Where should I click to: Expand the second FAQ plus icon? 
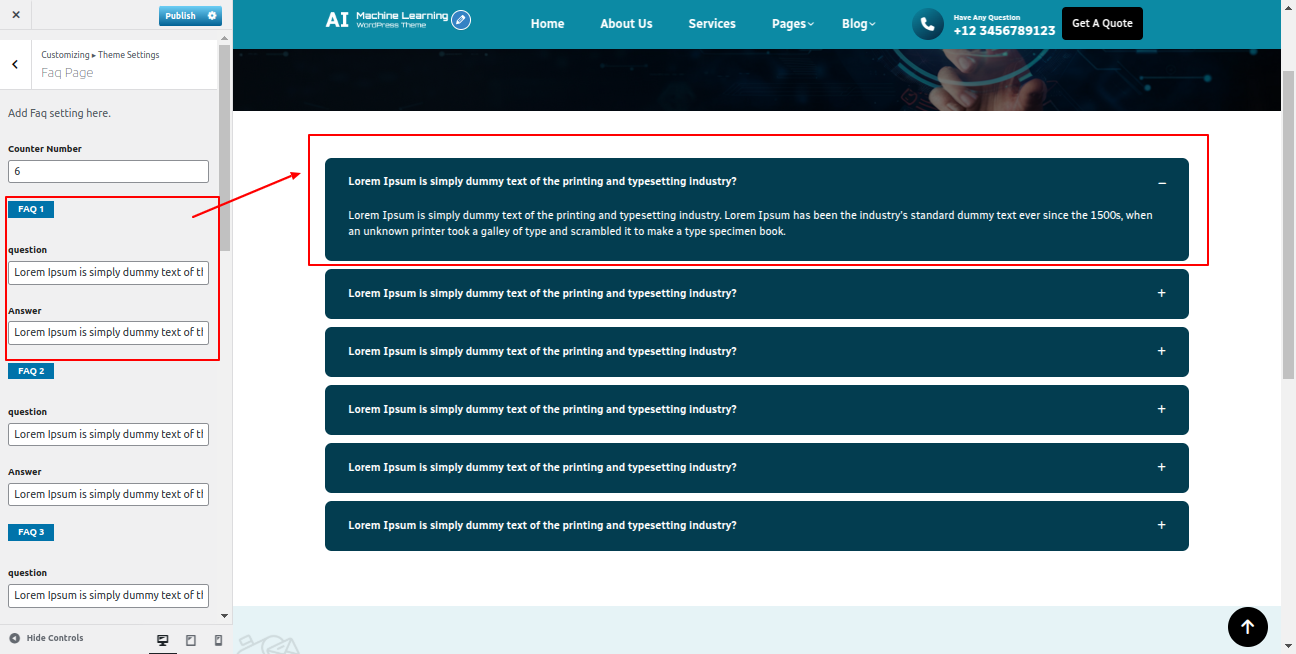pyautogui.click(x=1162, y=294)
